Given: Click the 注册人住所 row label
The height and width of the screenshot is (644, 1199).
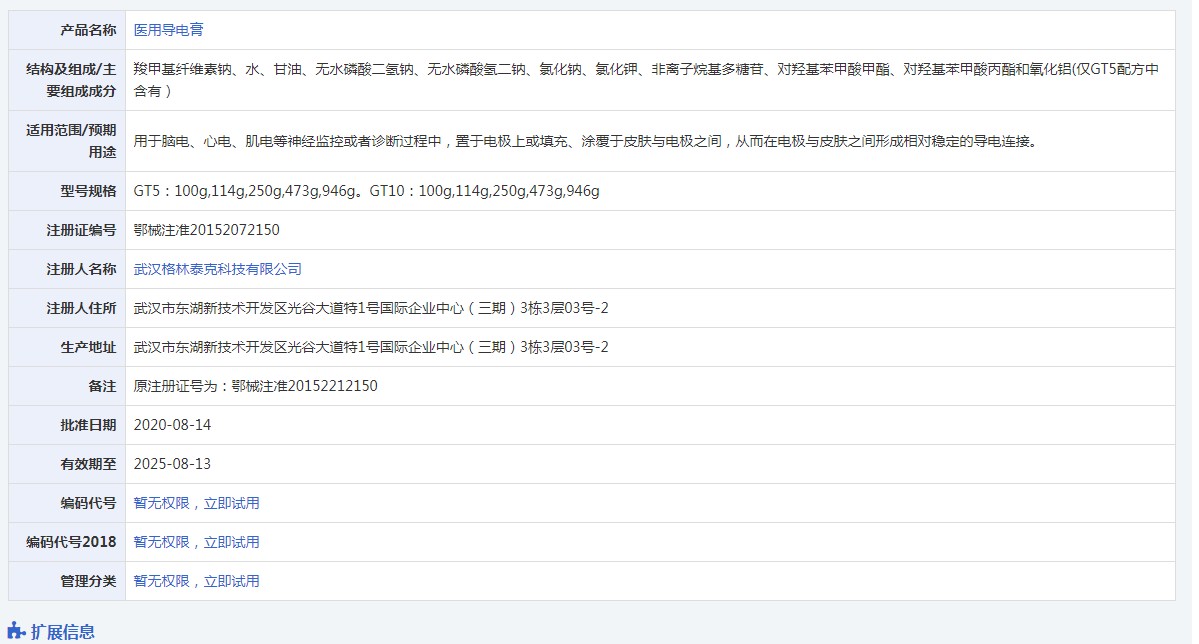Looking at the screenshot, I should 81,308.
